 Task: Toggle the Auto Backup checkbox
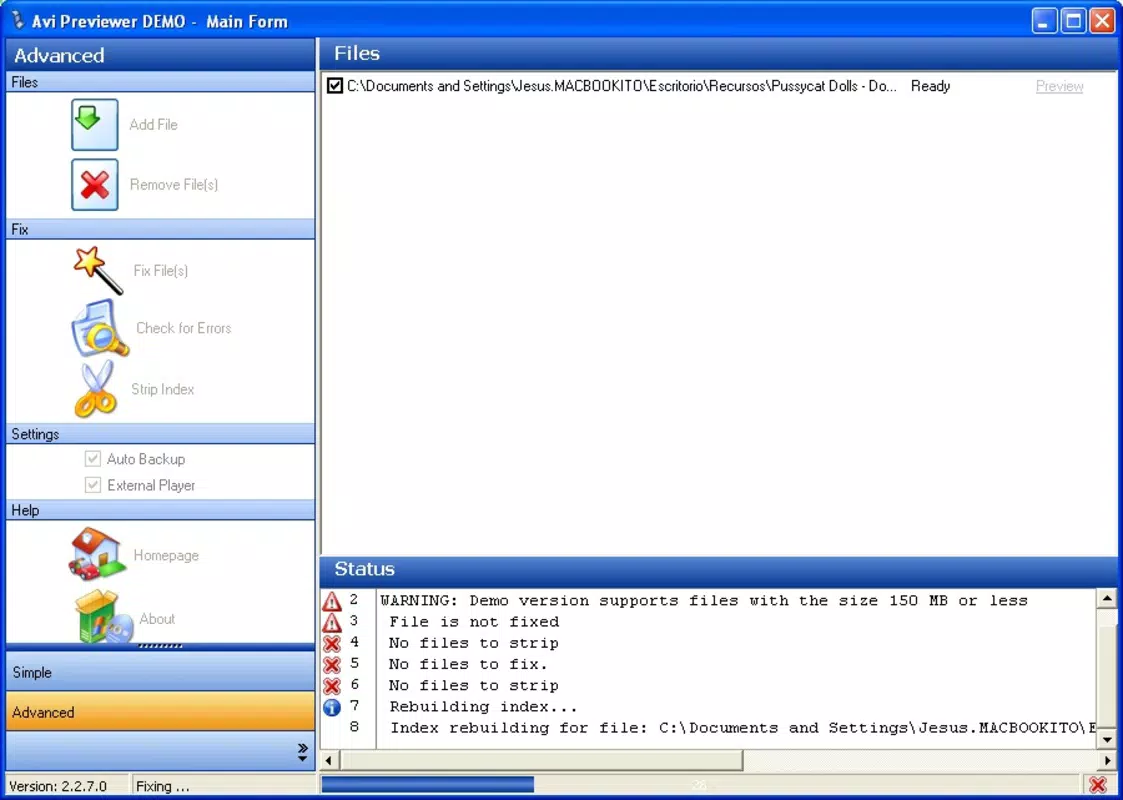pos(92,459)
